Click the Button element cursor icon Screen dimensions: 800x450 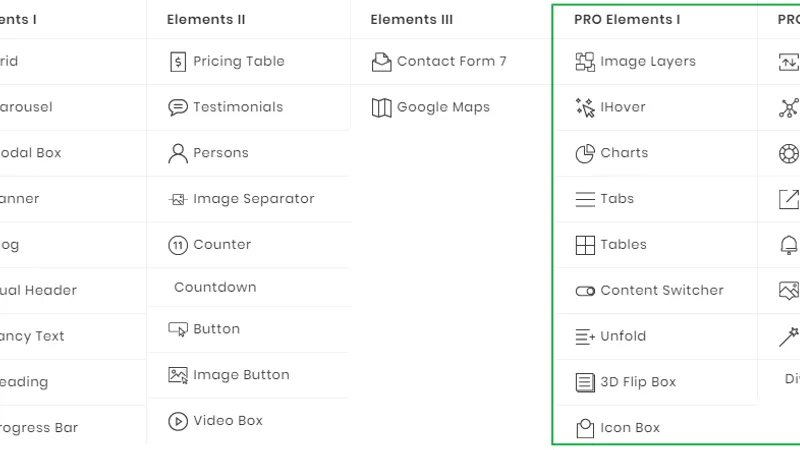click(178, 329)
